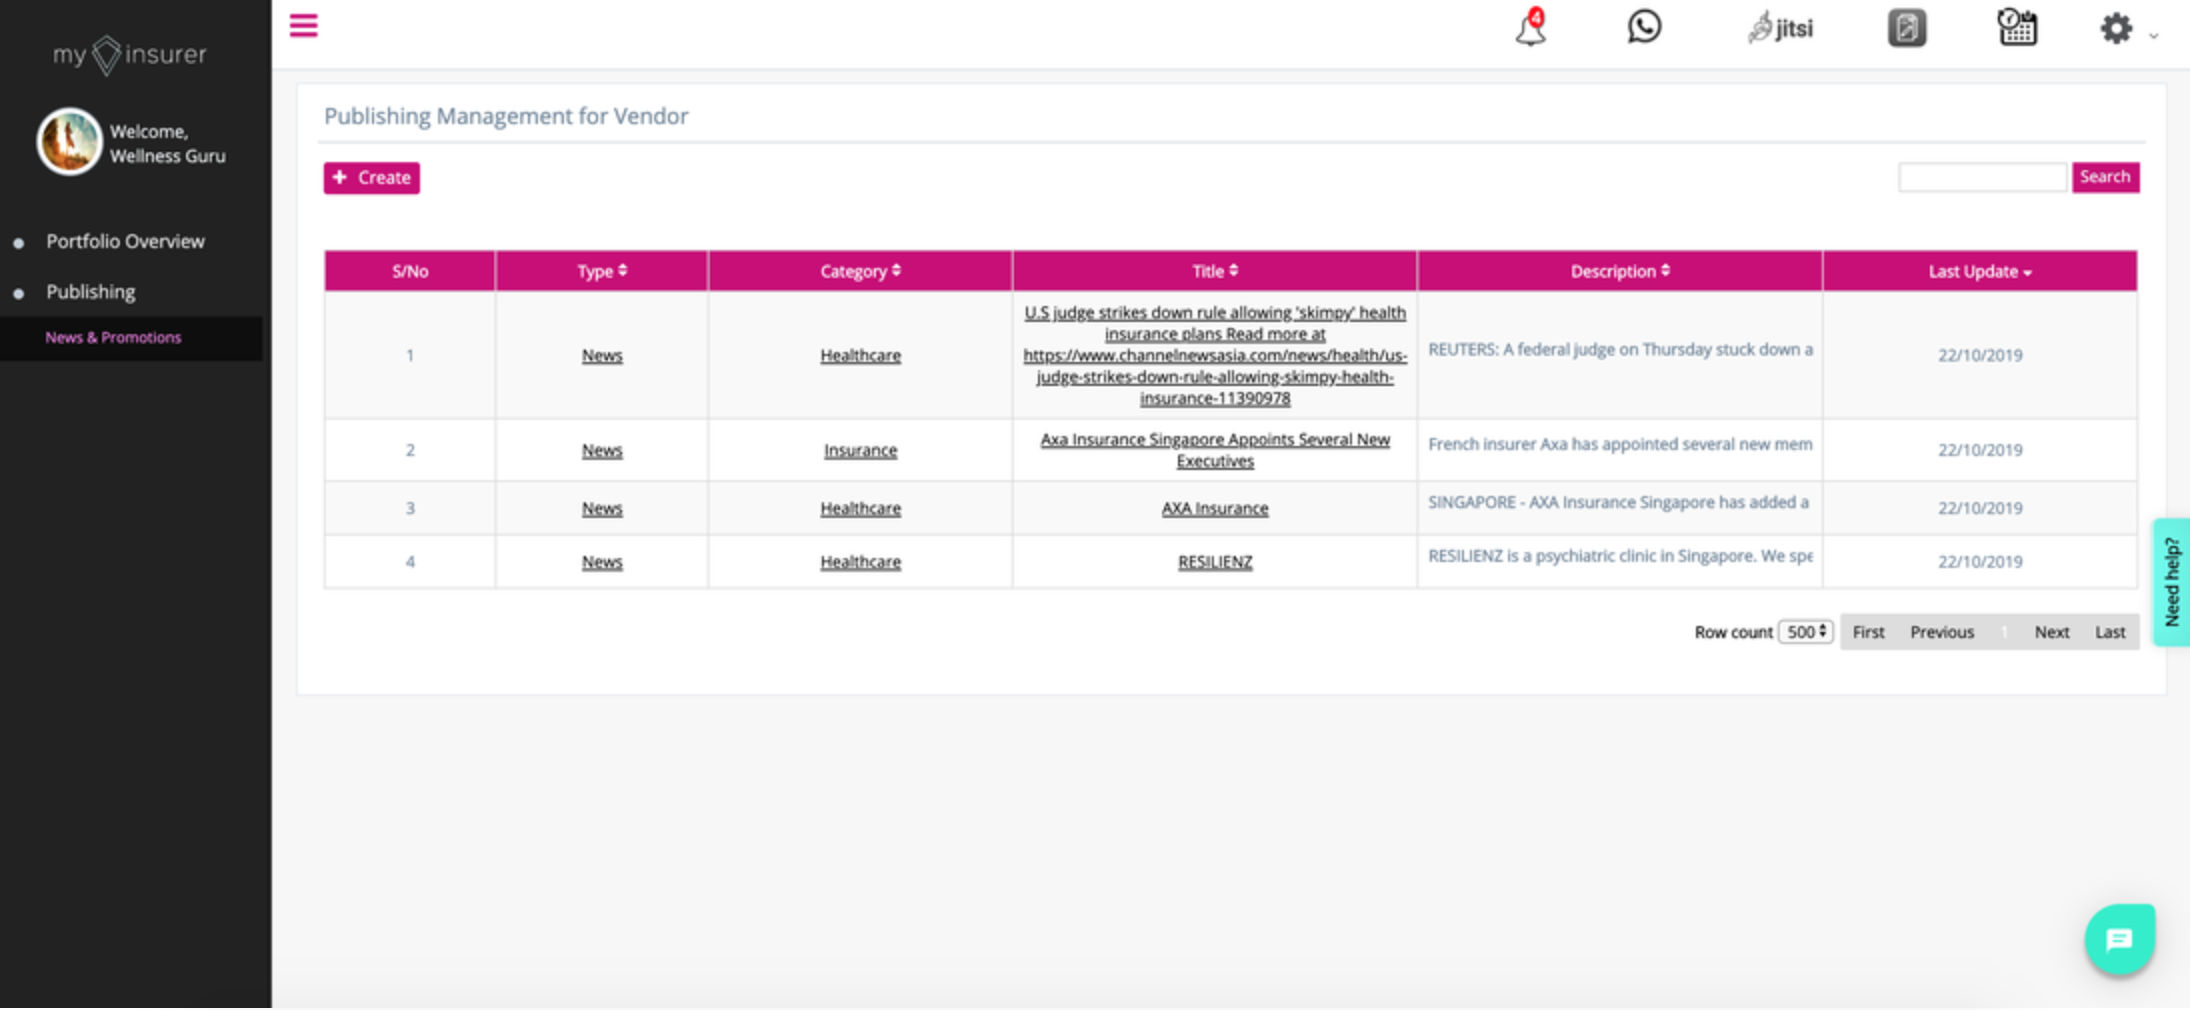
Task: Click the Publishing Management for Vendor heading
Action: (506, 116)
